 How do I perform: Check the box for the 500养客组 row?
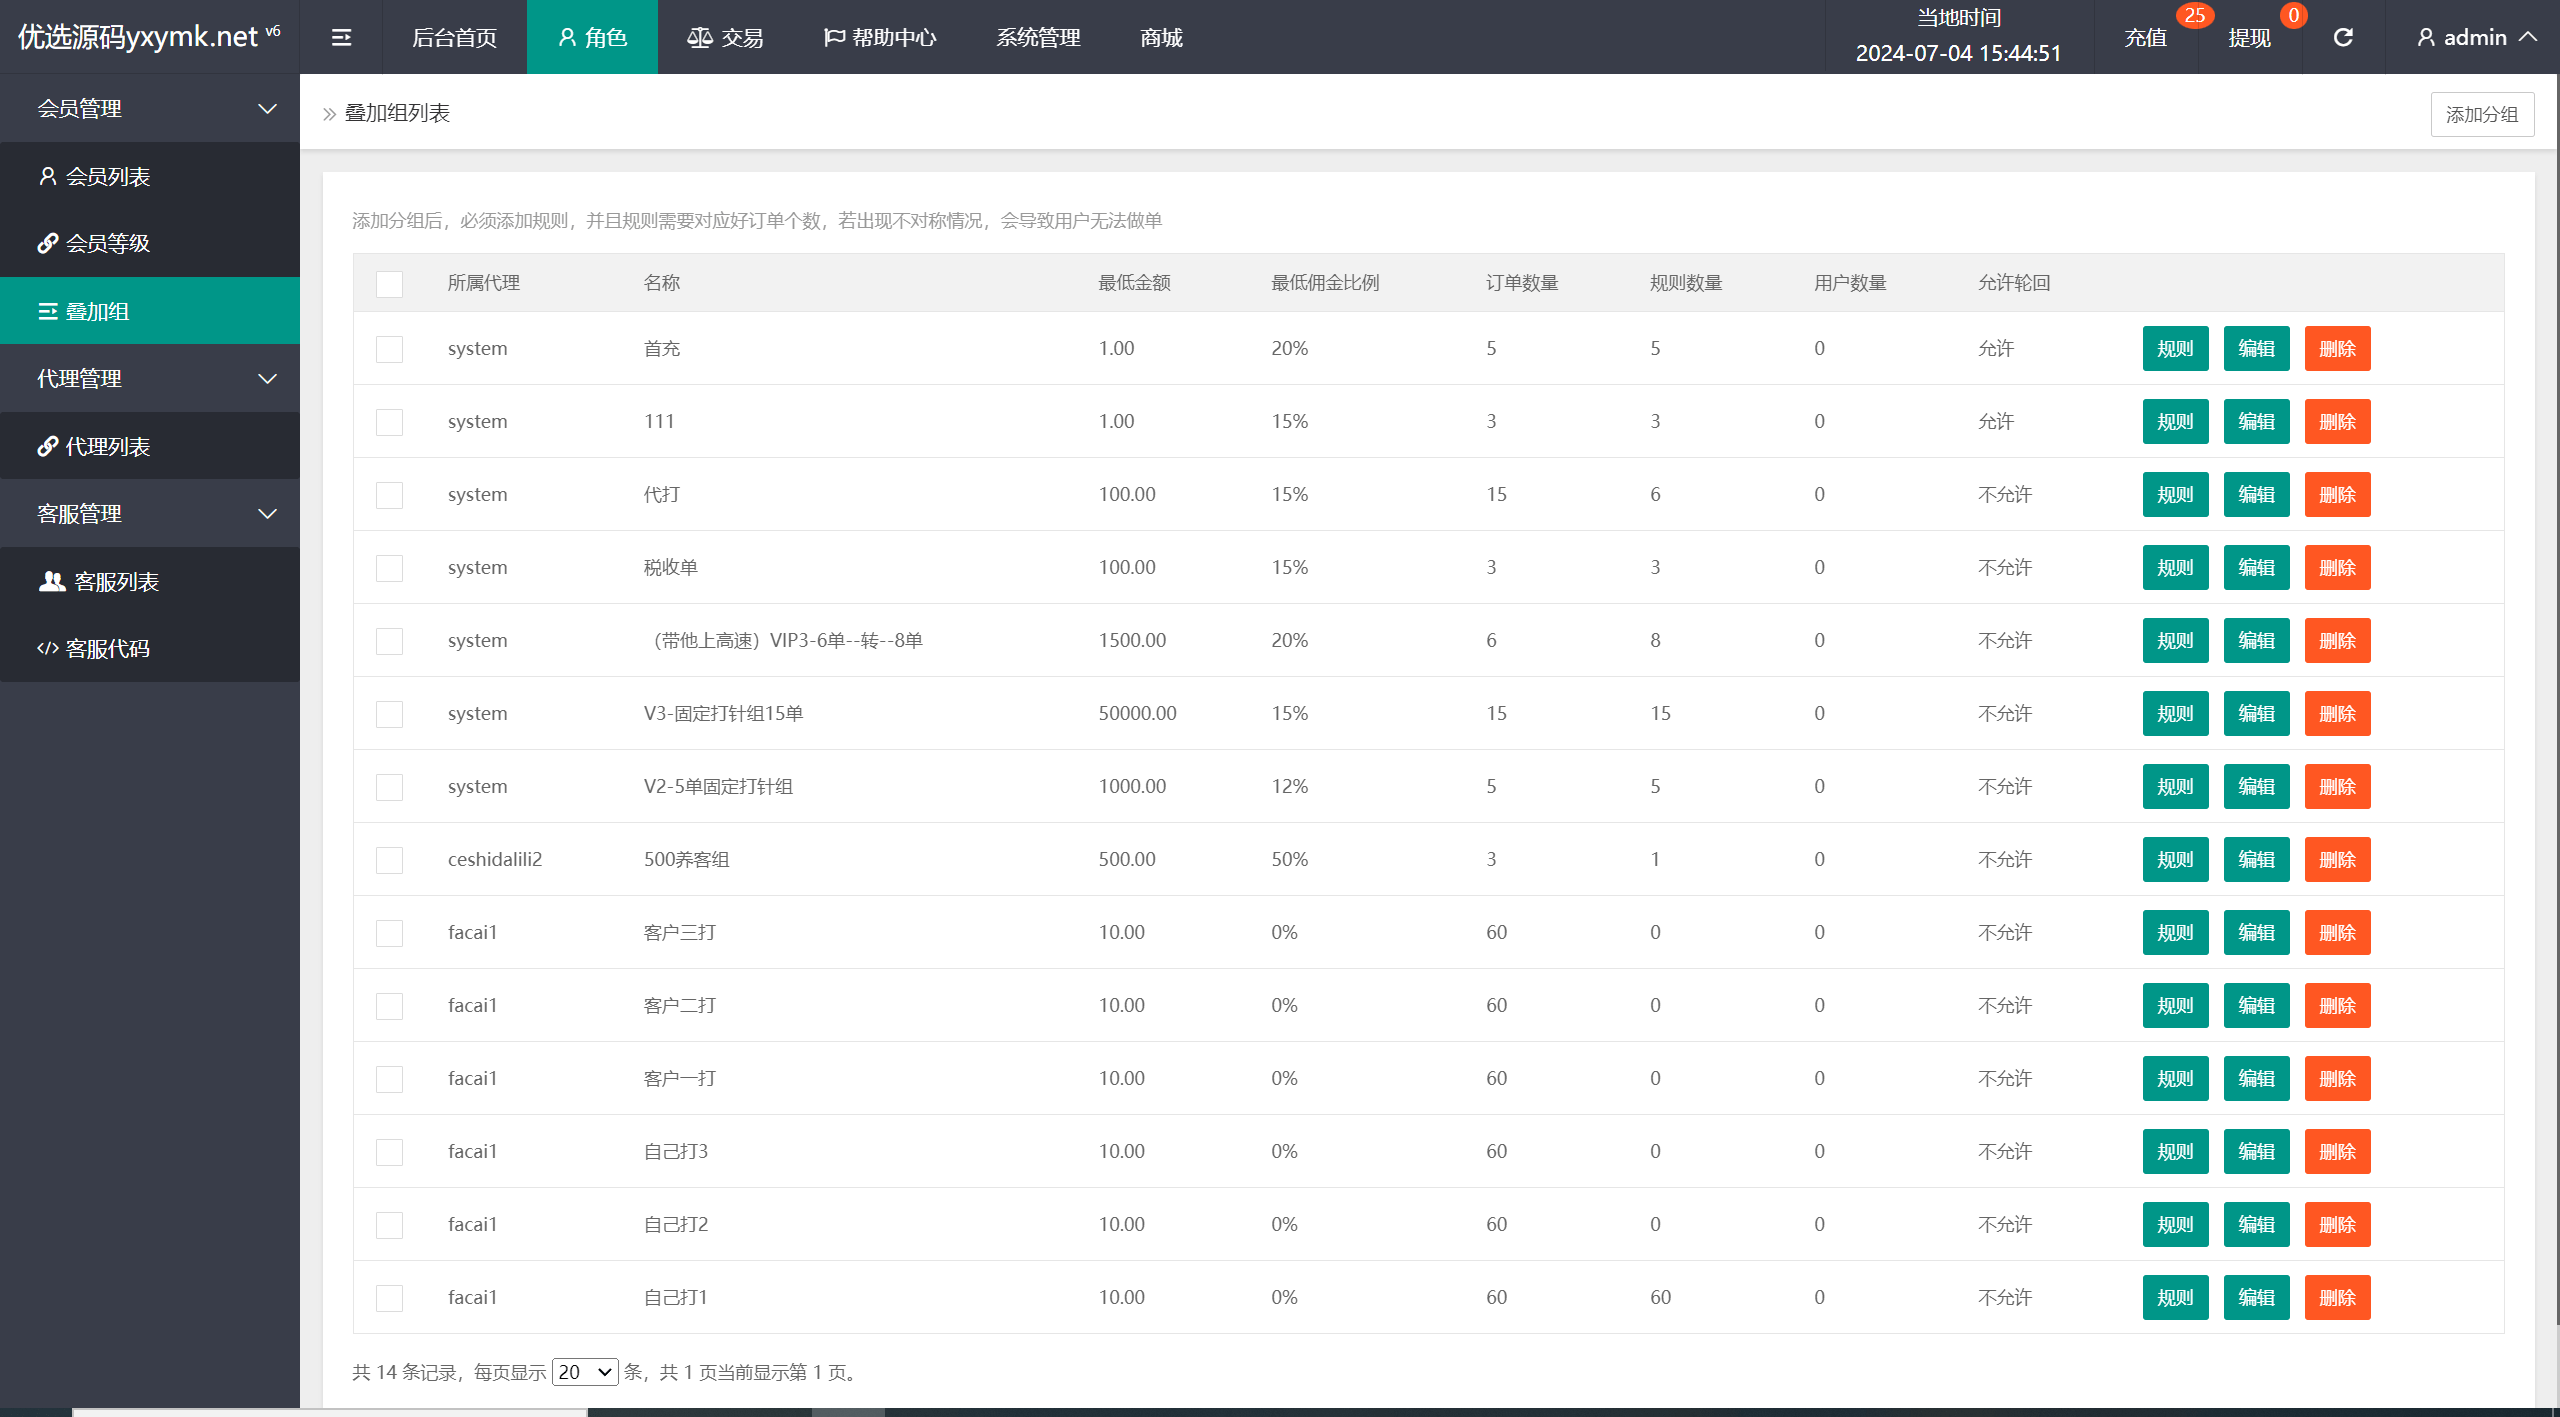(x=389, y=860)
